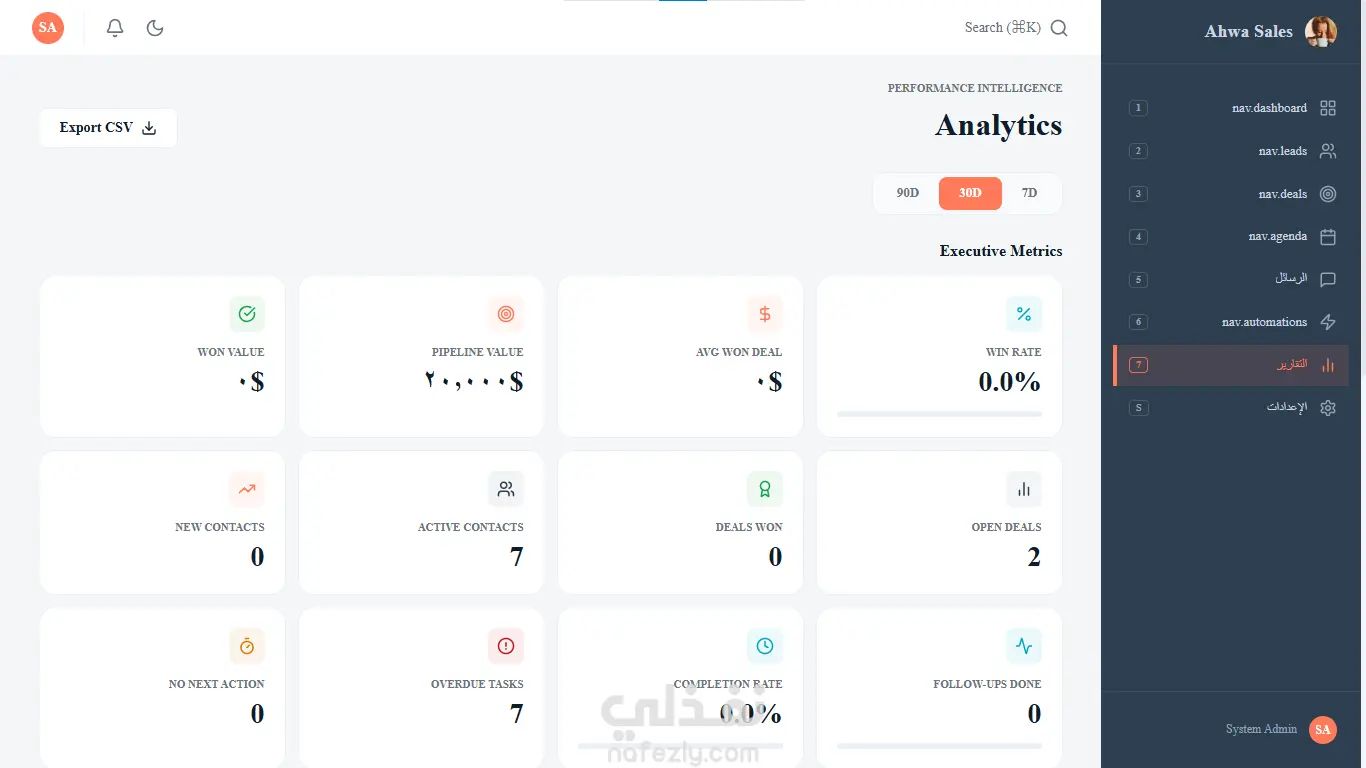Screen dimensions: 1366x768
Task: Toggle dark mode moon icon
Action: pos(155,28)
